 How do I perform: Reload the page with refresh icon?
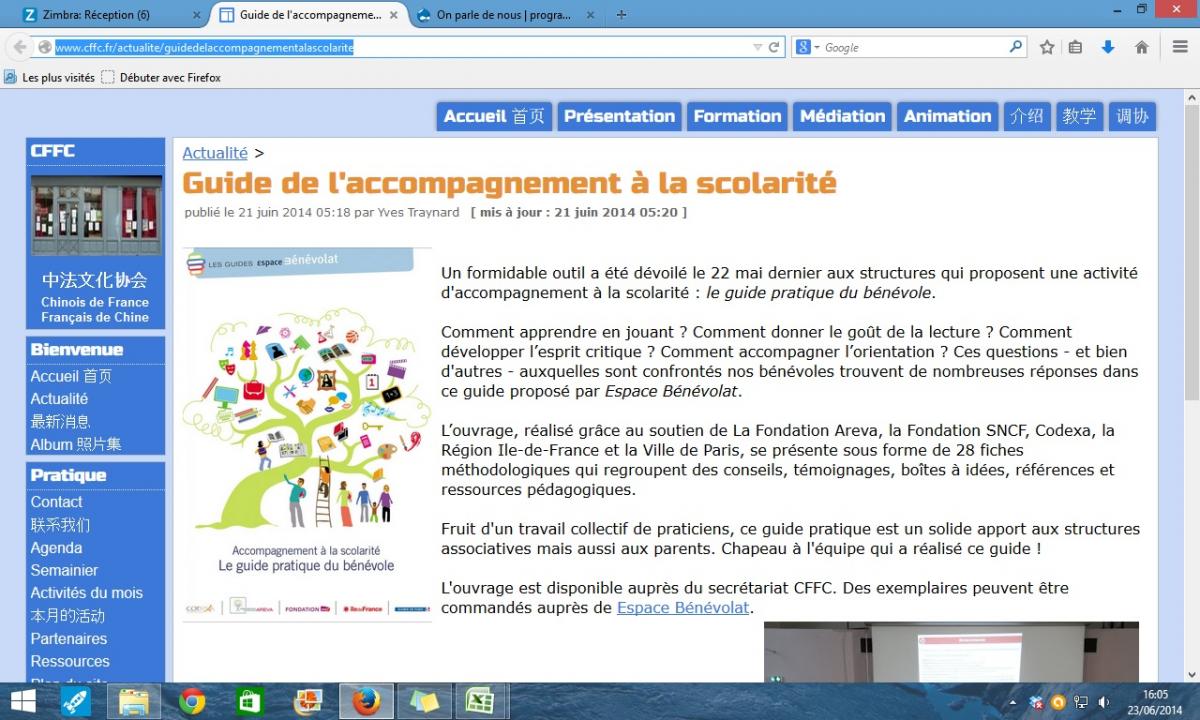click(774, 47)
